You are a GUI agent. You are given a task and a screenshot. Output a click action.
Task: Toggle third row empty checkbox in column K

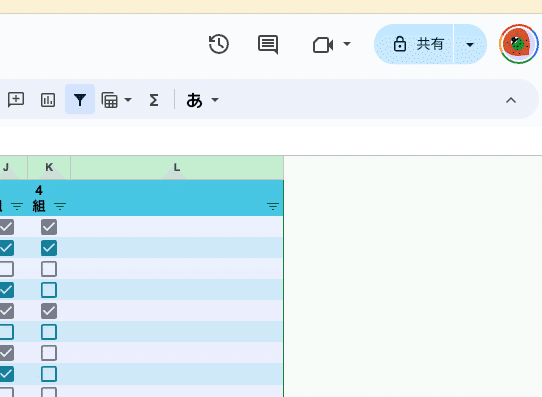tap(49, 269)
